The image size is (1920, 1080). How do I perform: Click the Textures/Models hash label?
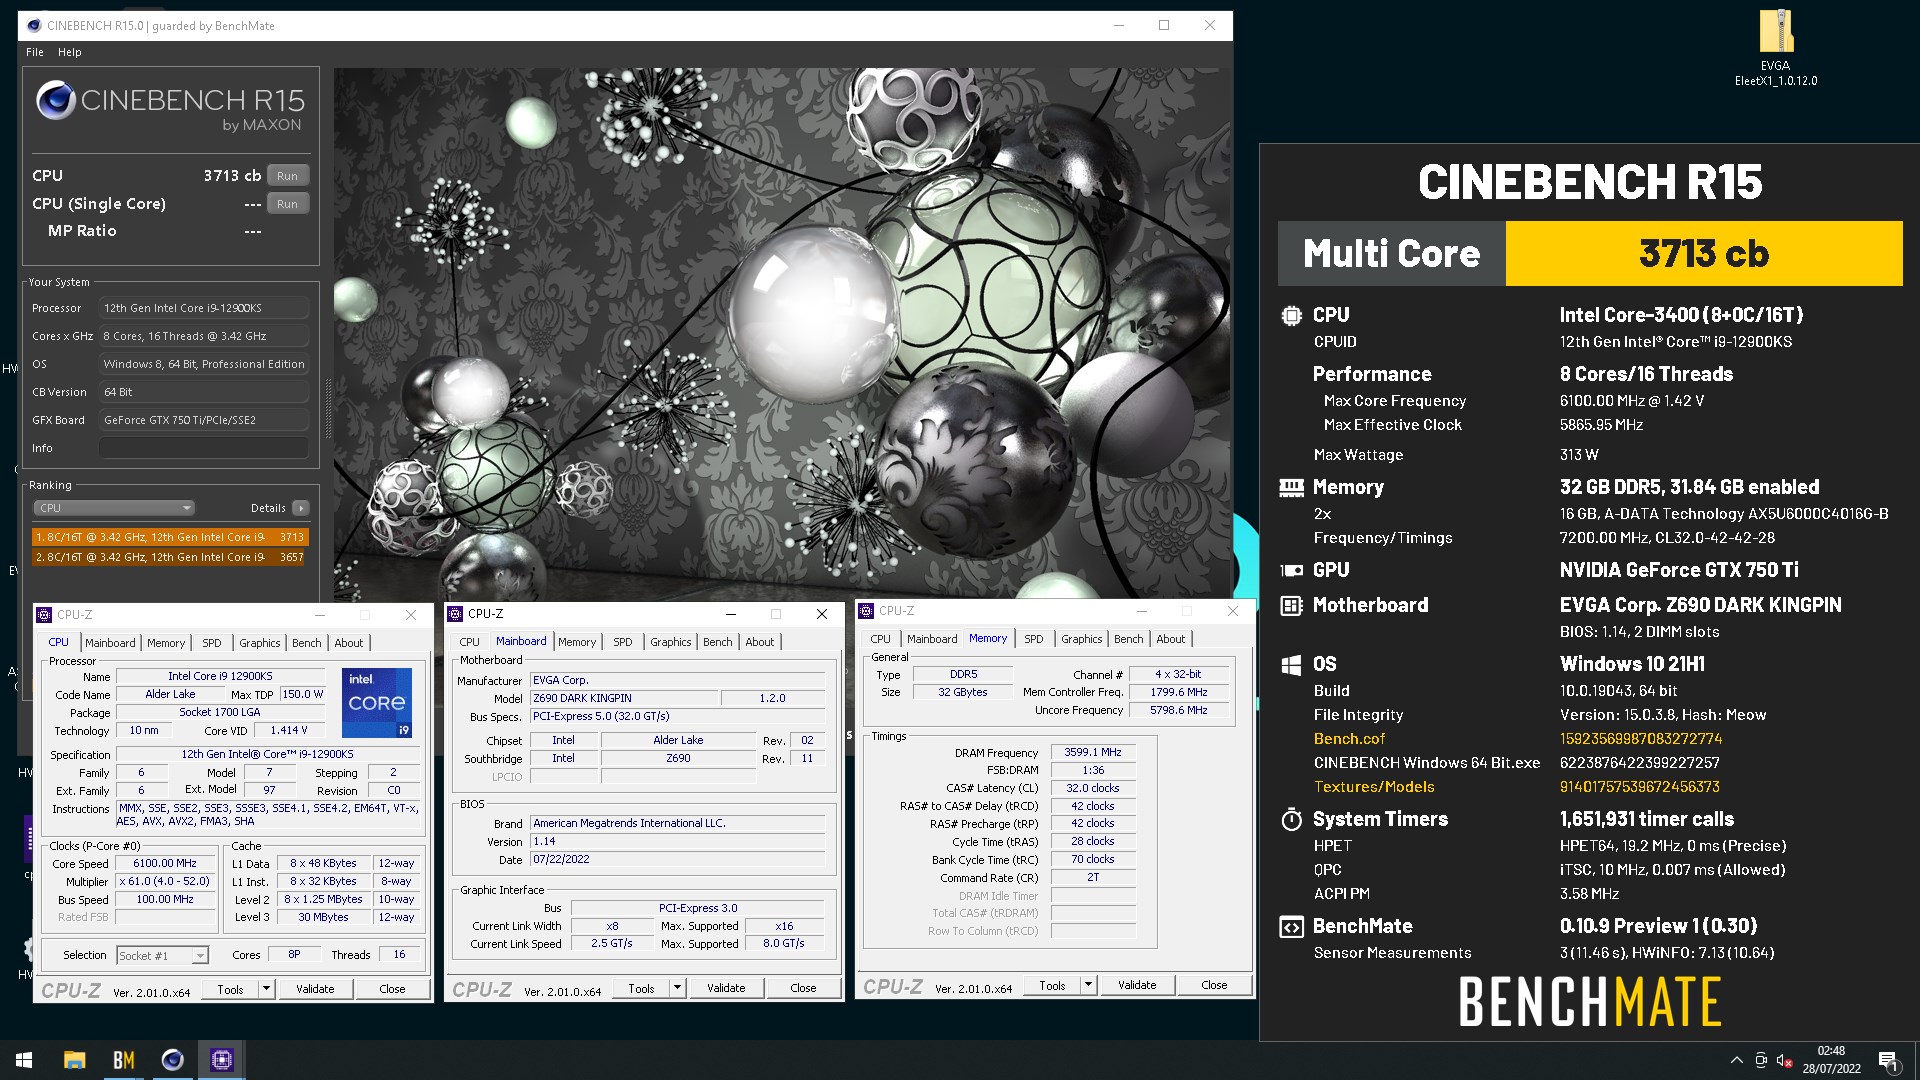[x=1374, y=787]
